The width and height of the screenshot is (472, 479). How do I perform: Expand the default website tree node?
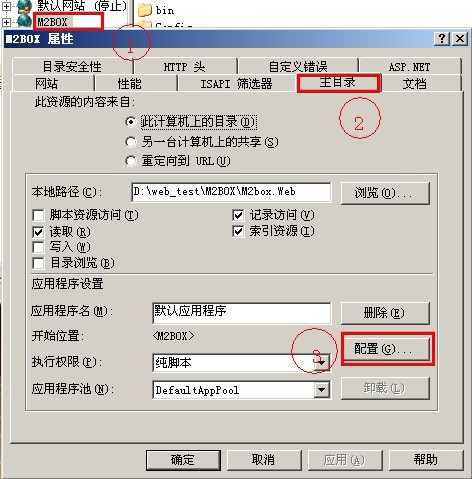[6, 6]
